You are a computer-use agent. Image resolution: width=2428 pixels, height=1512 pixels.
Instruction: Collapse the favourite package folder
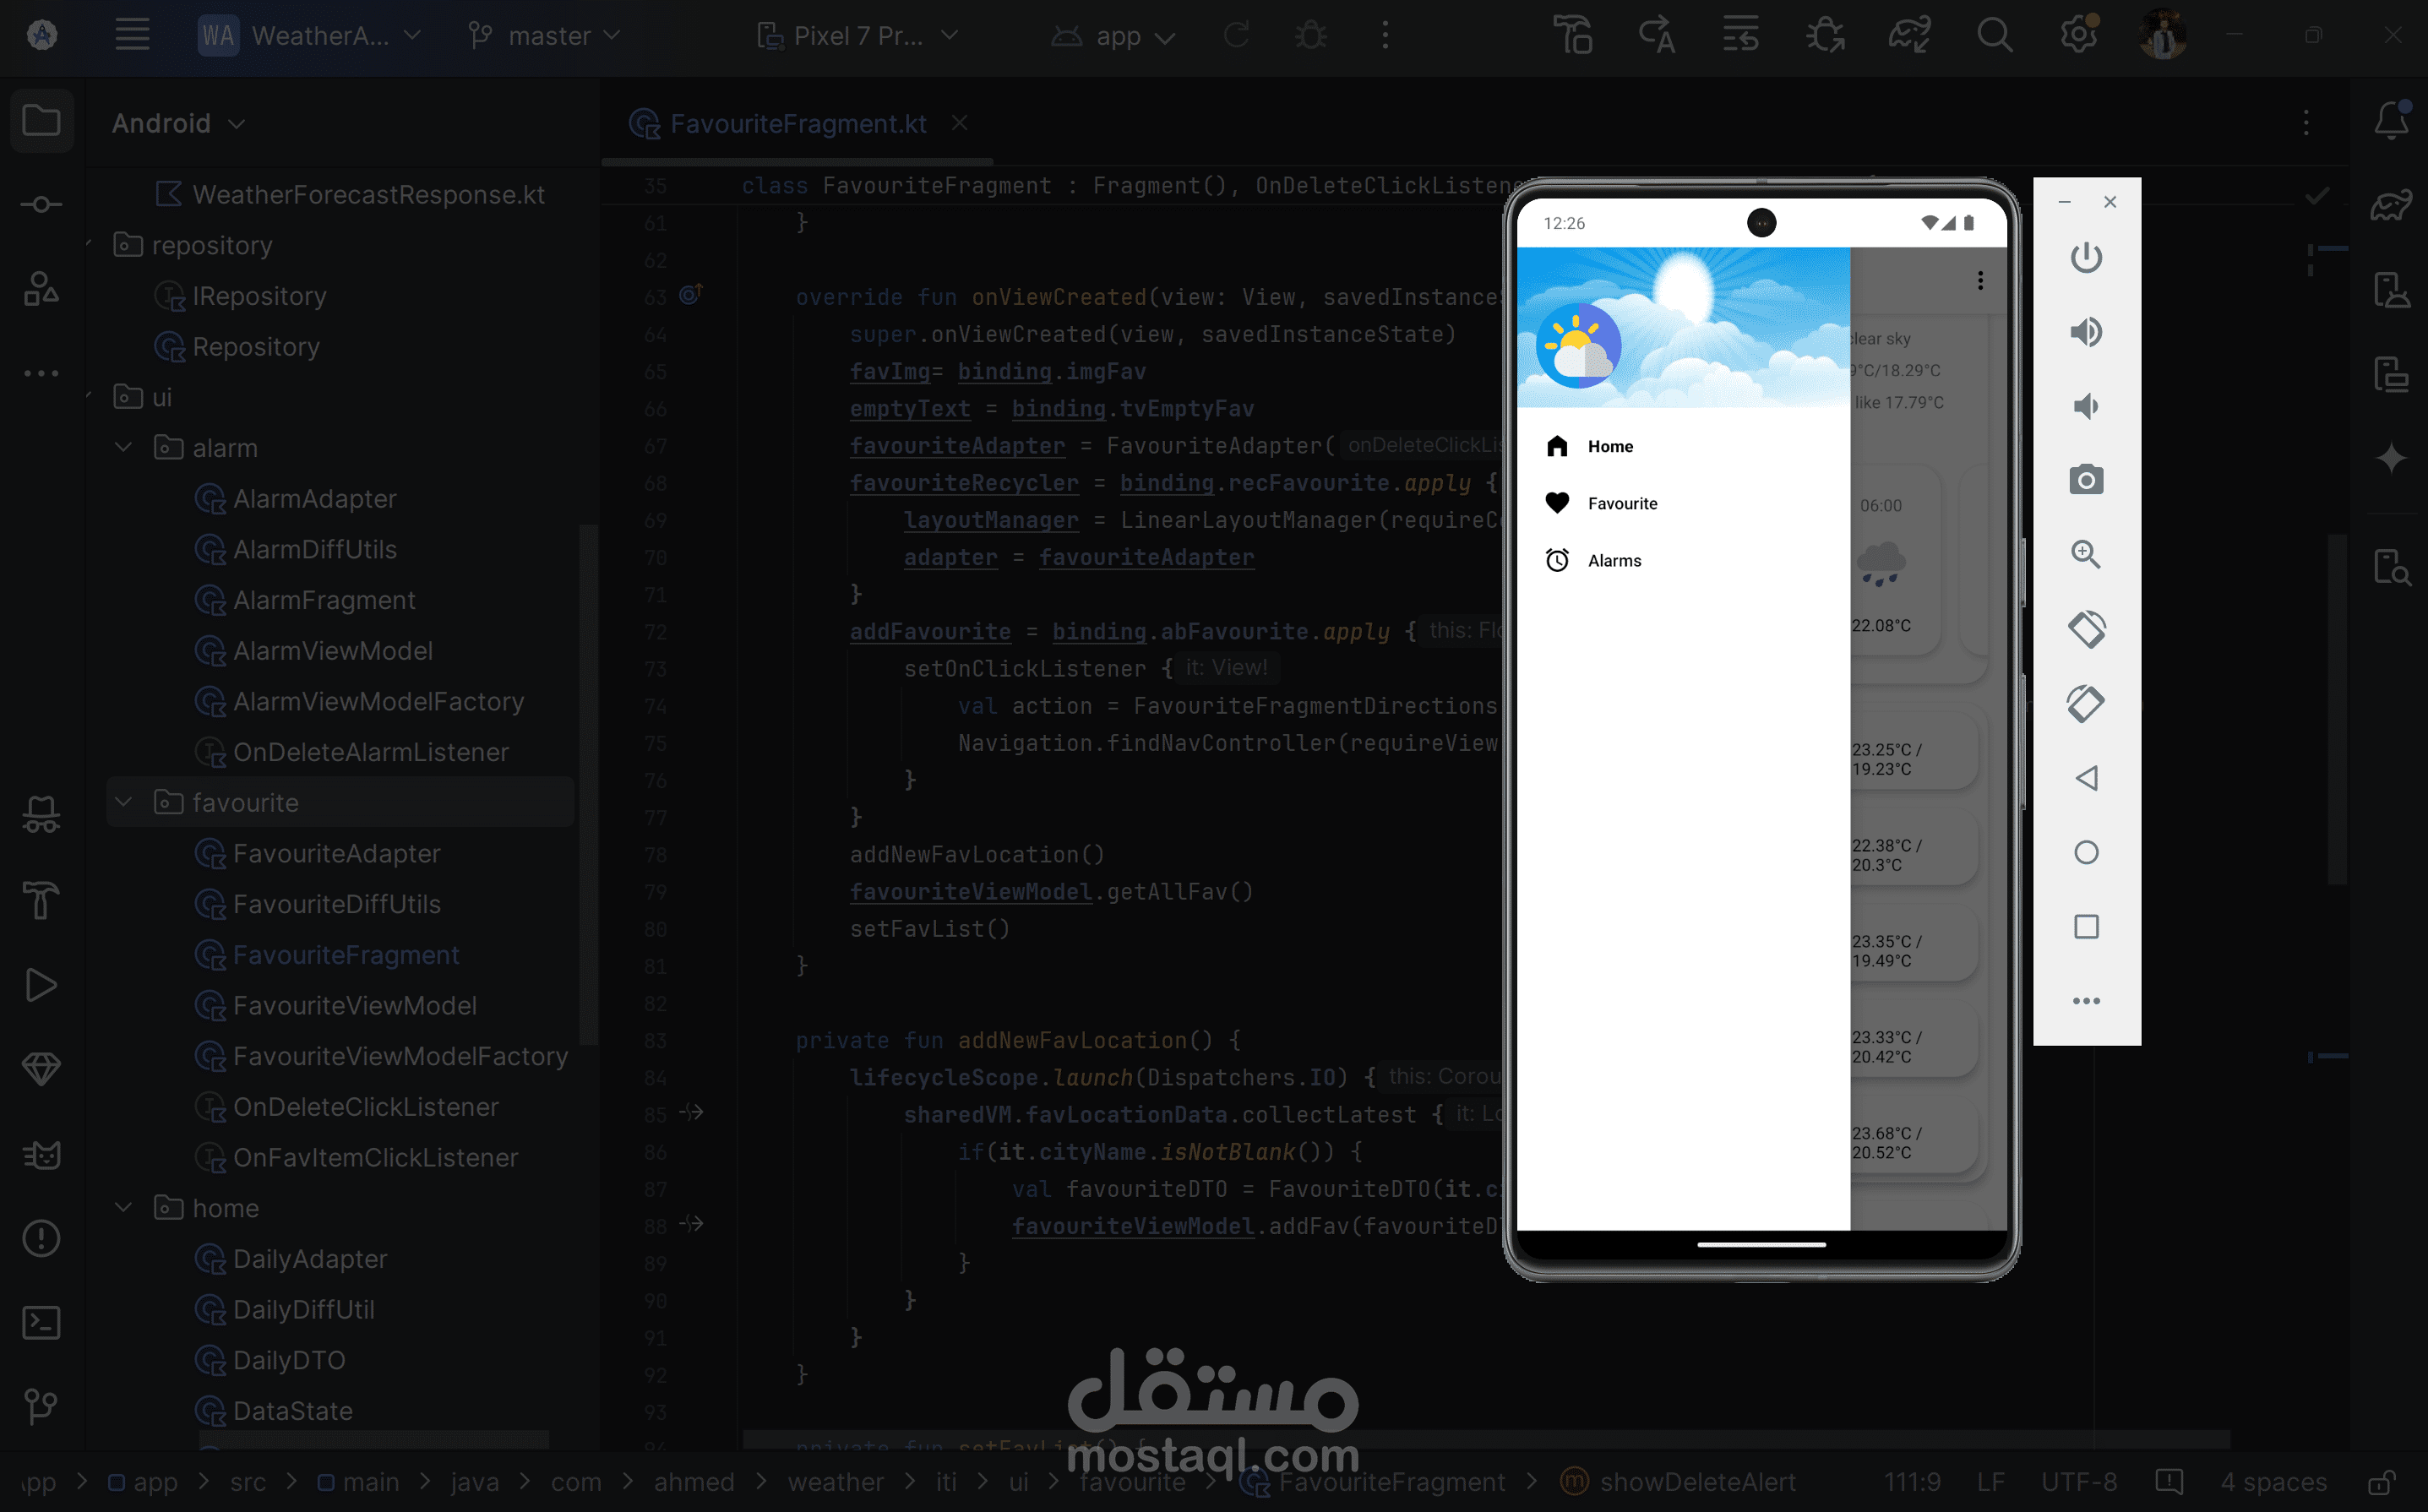tap(124, 802)
